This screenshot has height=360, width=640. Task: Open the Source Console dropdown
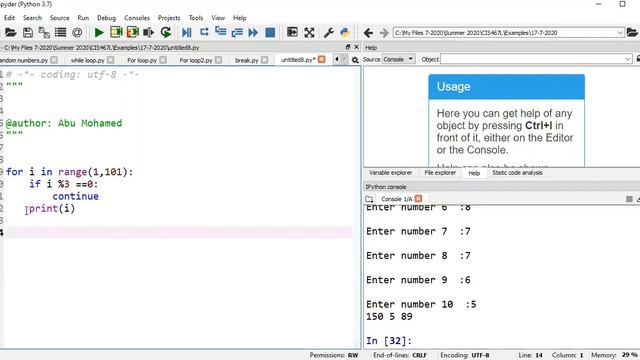click(x=398, y=59)
